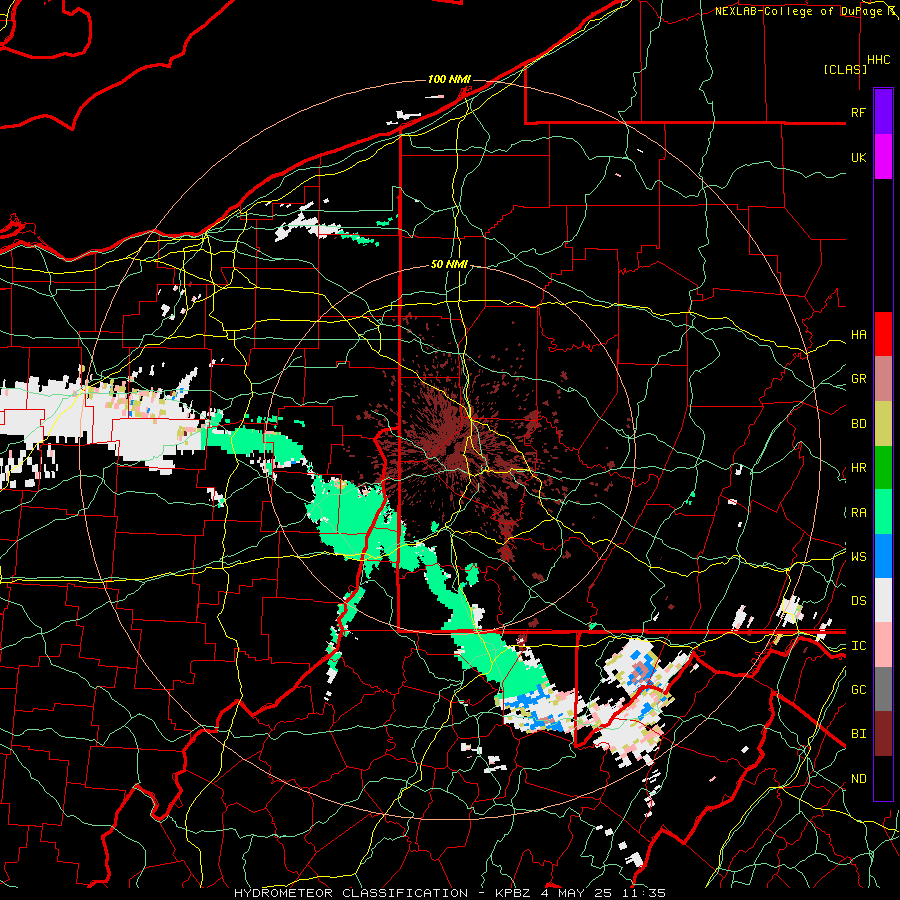The image size is (900, 900).
Task: Select the brown BI biological swatch
Action: pos(883,734)
